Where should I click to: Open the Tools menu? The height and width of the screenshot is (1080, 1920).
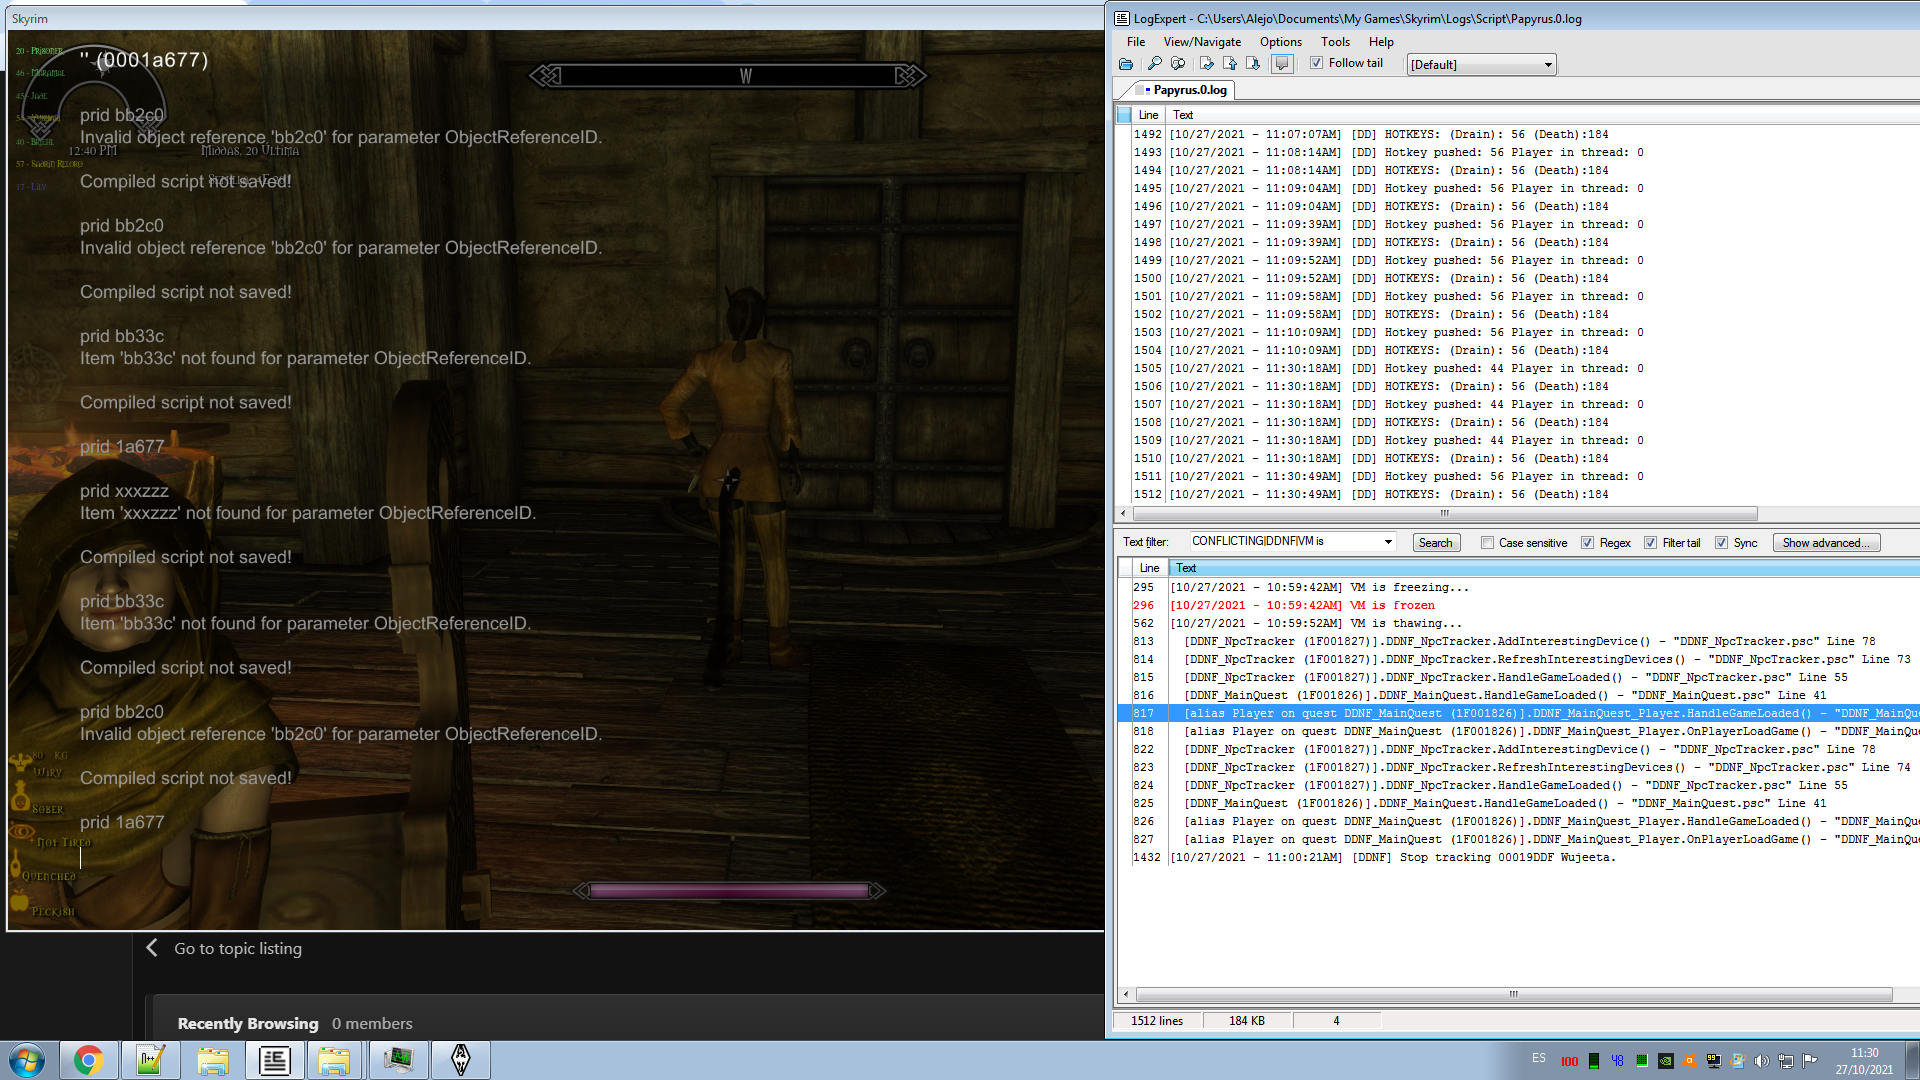pos(1335,42)
